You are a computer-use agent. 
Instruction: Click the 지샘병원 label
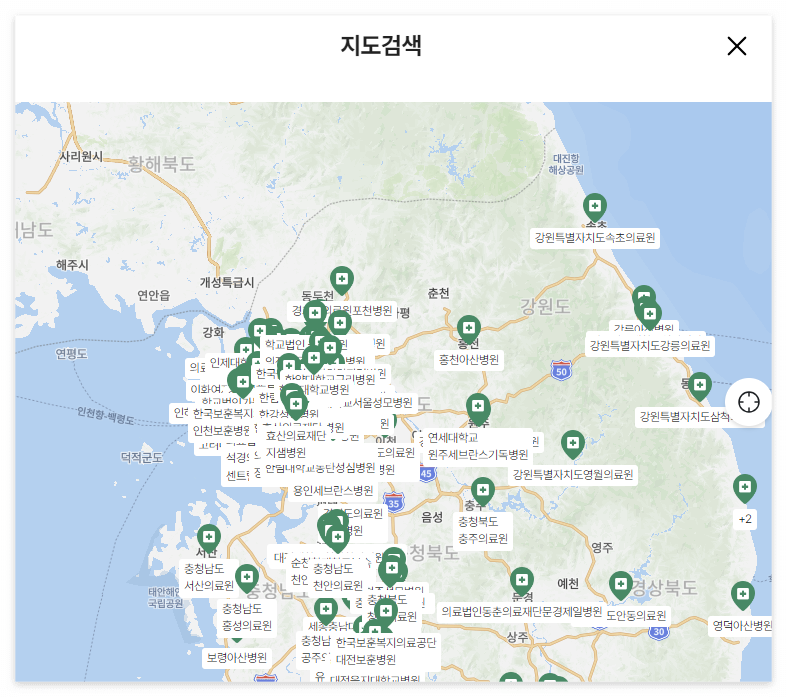[286, 453]
